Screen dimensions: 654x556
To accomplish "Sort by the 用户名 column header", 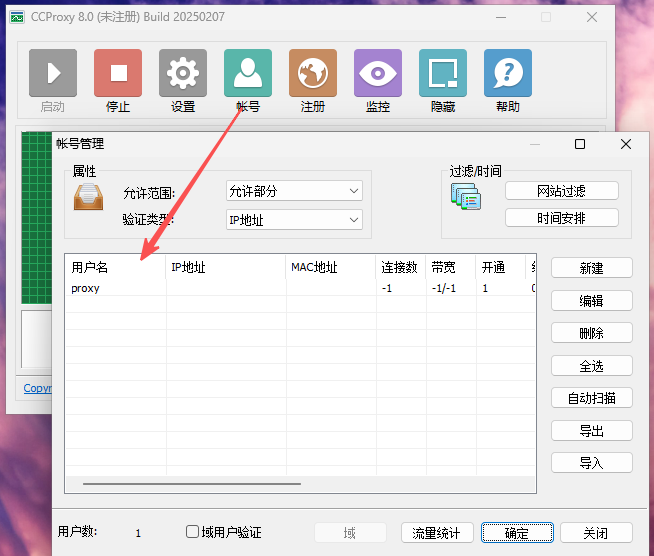I will 116,267.
